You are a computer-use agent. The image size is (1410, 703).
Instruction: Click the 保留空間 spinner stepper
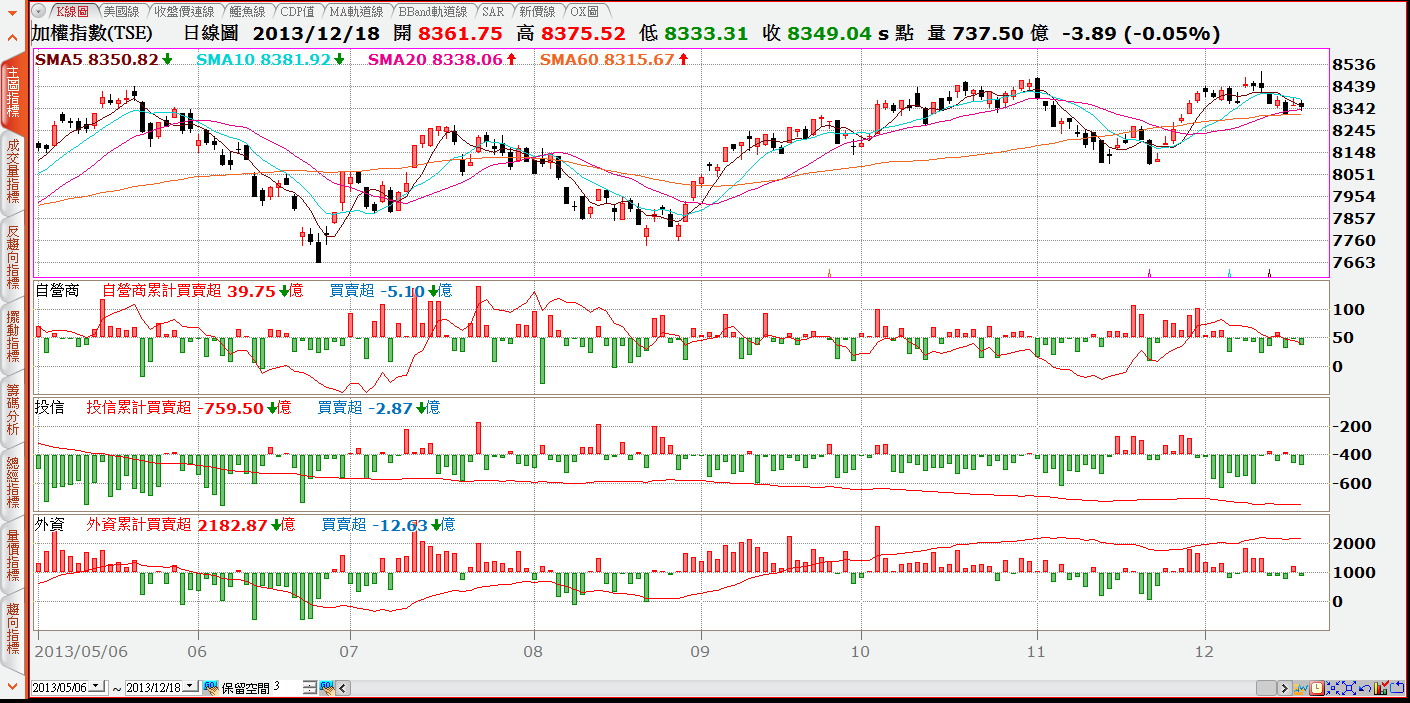pyautogui.click(x=310, y=688)
